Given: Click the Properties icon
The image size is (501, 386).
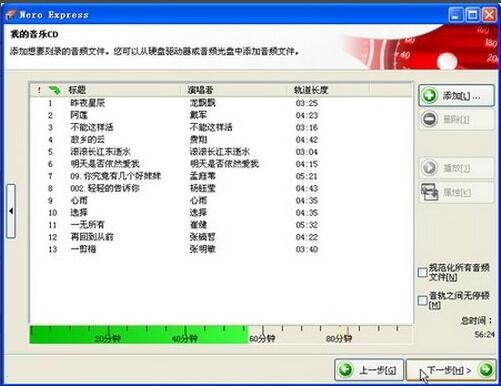Looking at the screenshot, I should point(429,192).
